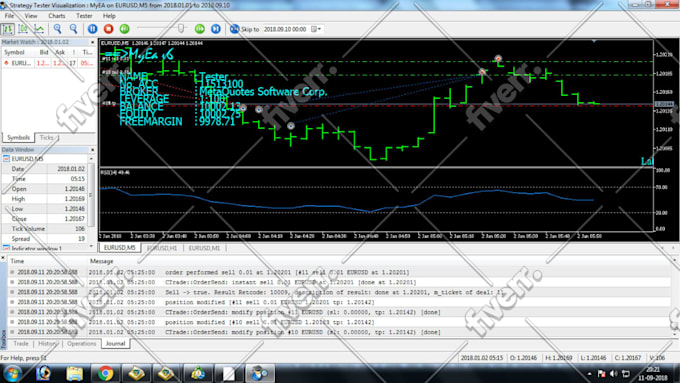Viewport: 680px width, 383px height.
Task: Click the volume icon in system tray
Action: point(614,373)
